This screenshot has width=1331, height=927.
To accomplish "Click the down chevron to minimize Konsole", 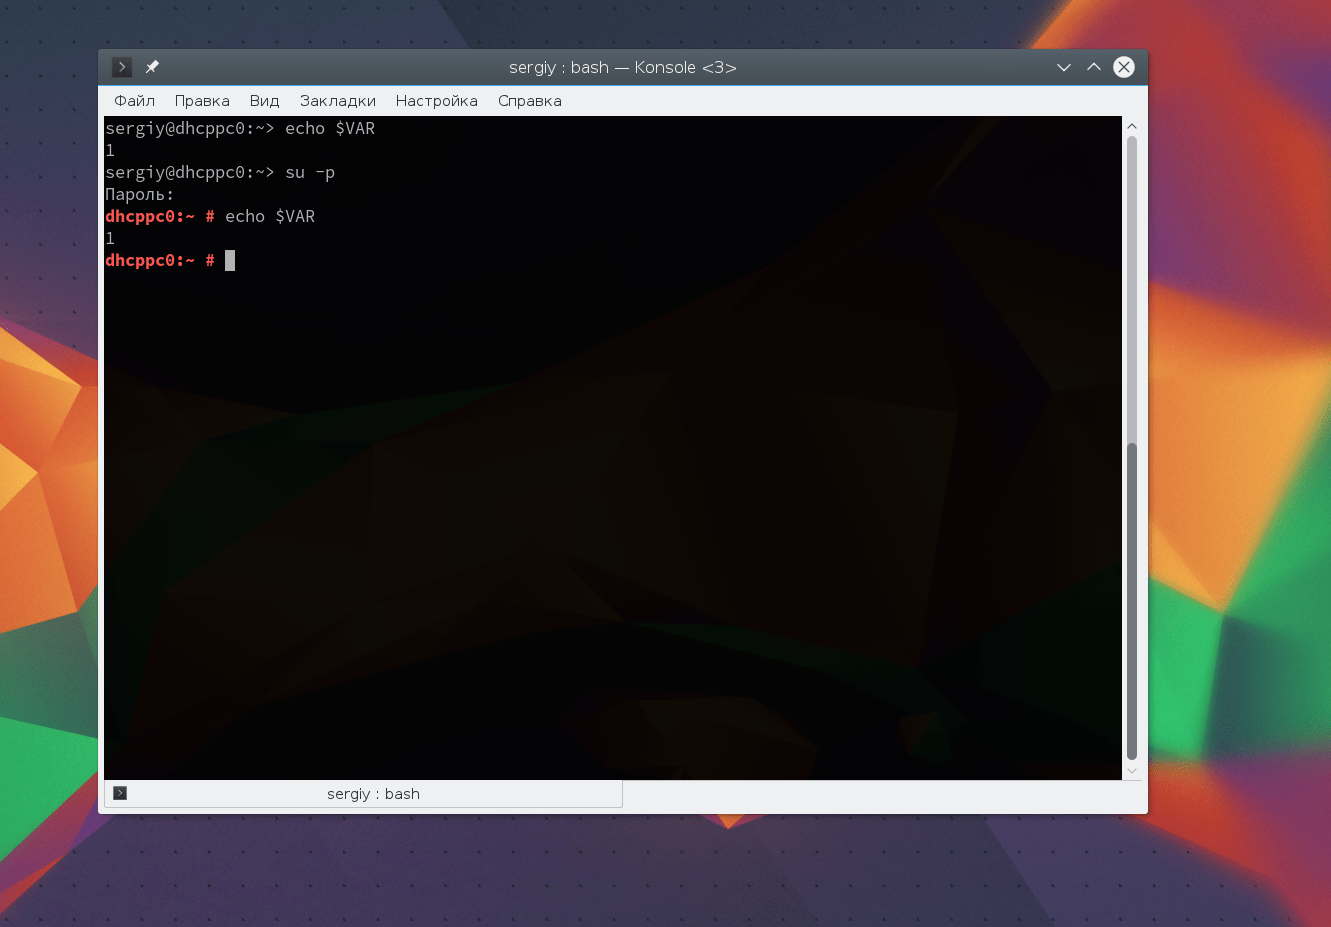I will pos(1063,67).
